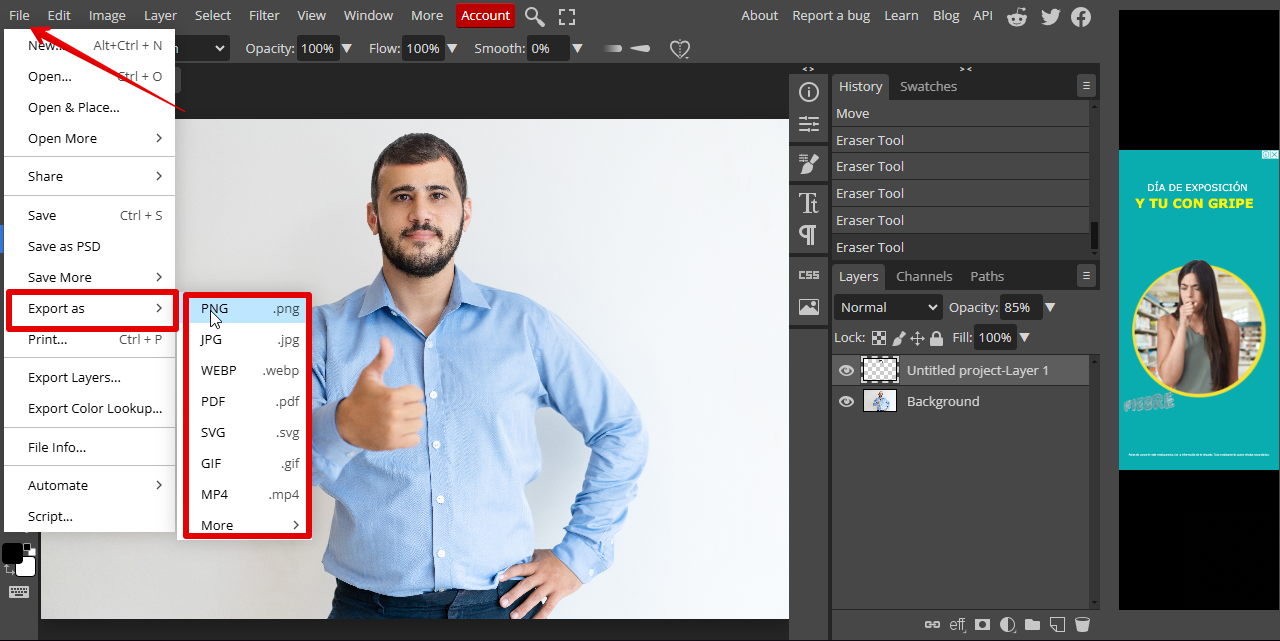Expand the Automate submenu
This screenshot has width=1280, height=641.
click(90, 485)
